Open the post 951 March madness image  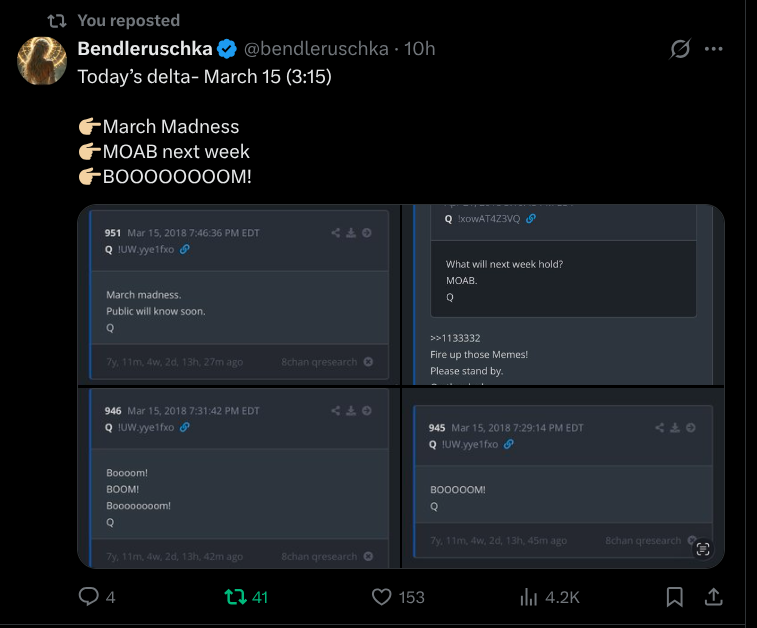point(238,294)
